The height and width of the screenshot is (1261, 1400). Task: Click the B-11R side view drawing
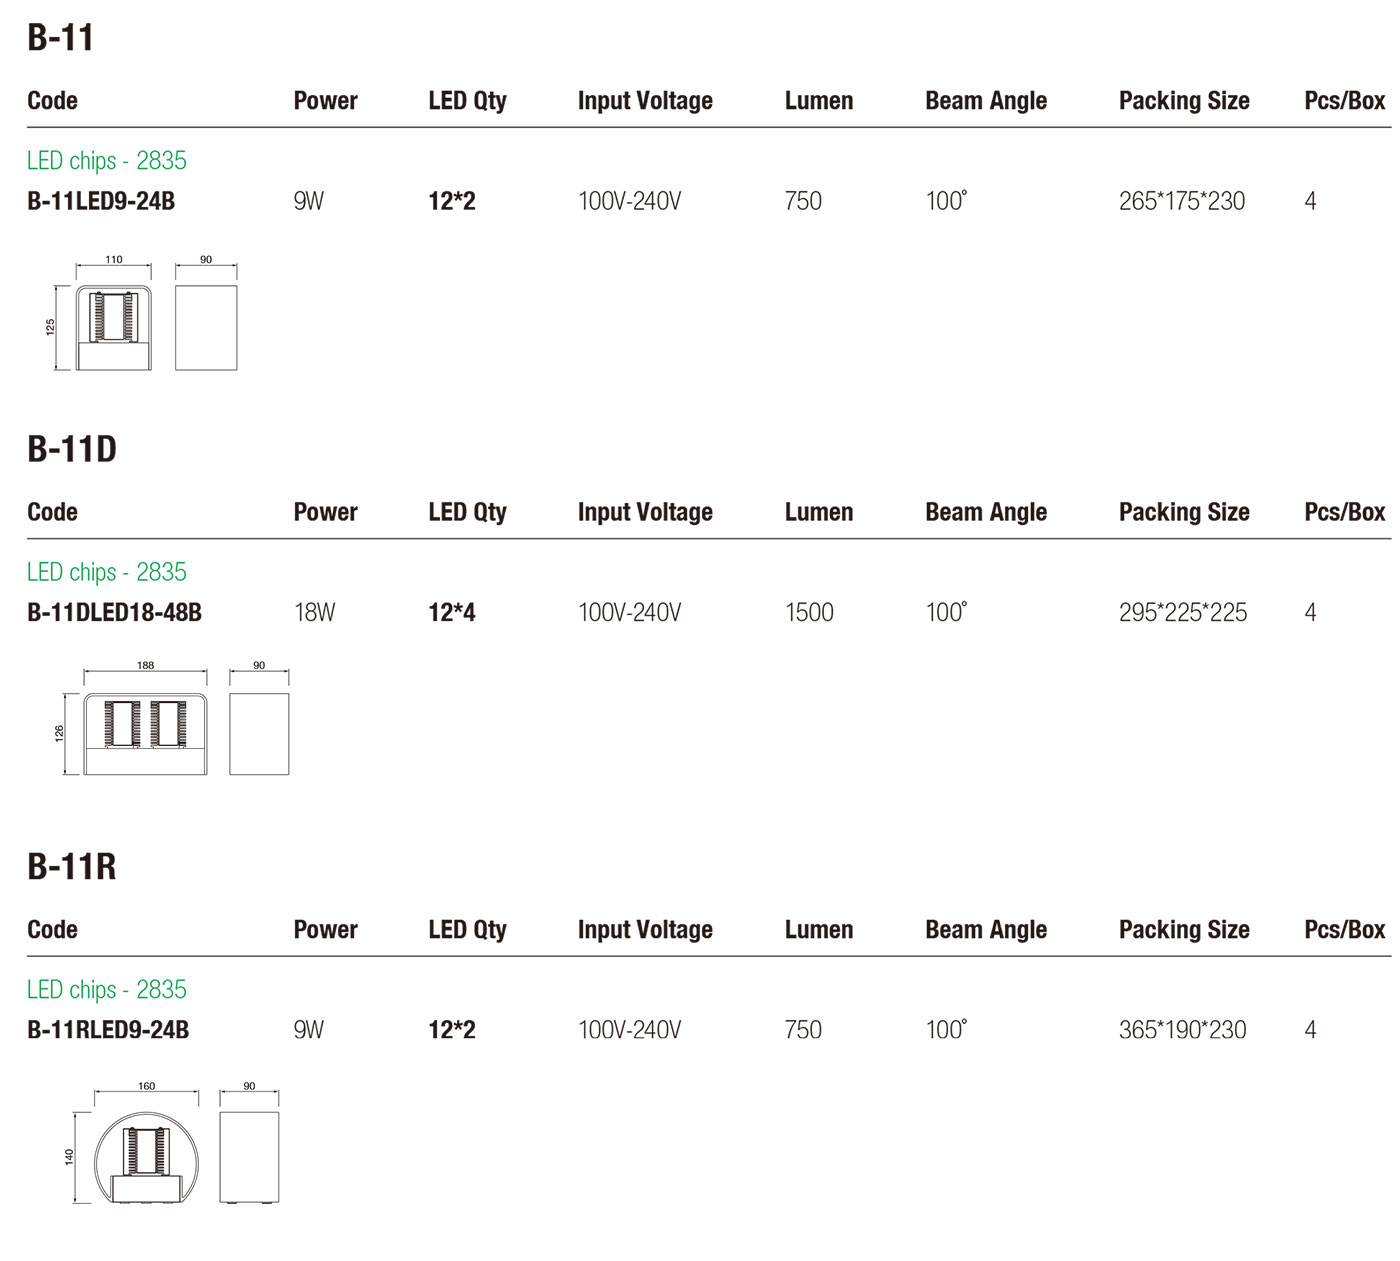coord(249,1142)
